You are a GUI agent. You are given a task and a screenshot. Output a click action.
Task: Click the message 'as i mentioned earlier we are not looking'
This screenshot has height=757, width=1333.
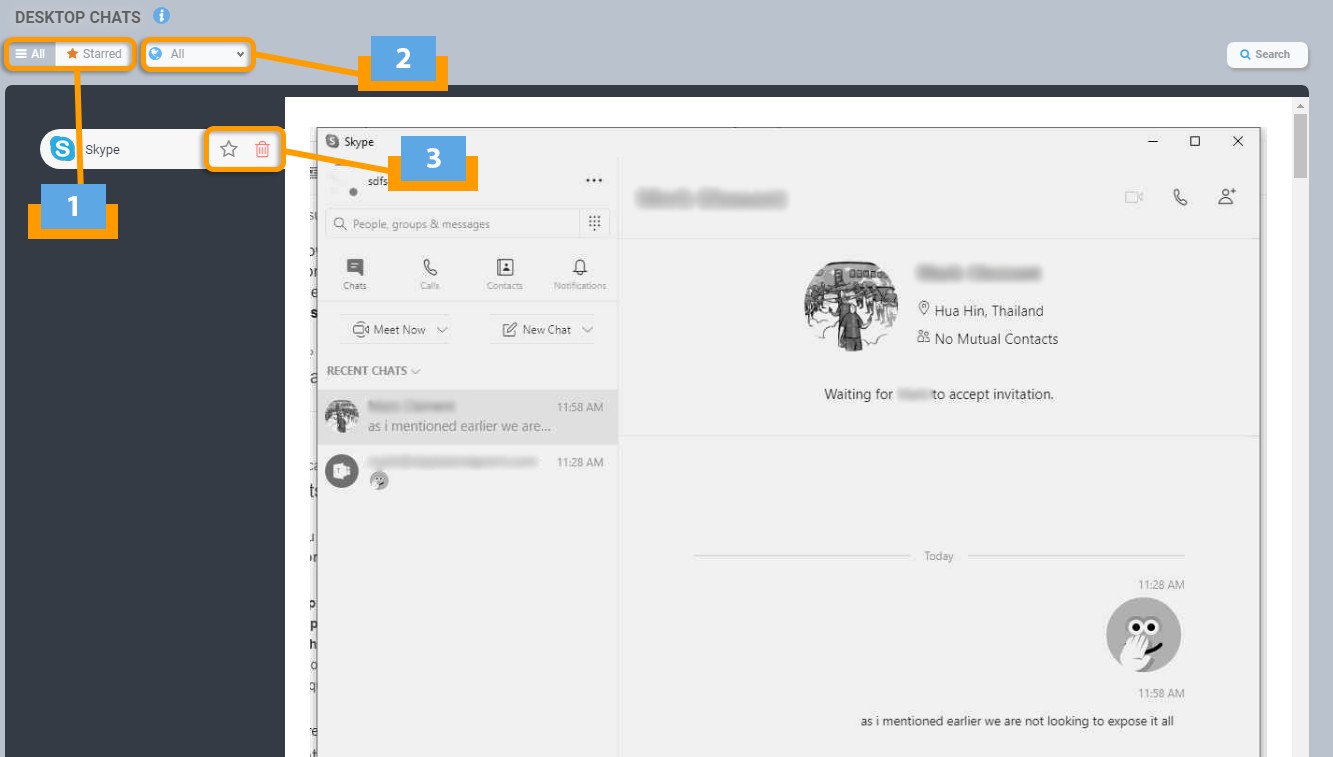click(x=1017, y=721)
